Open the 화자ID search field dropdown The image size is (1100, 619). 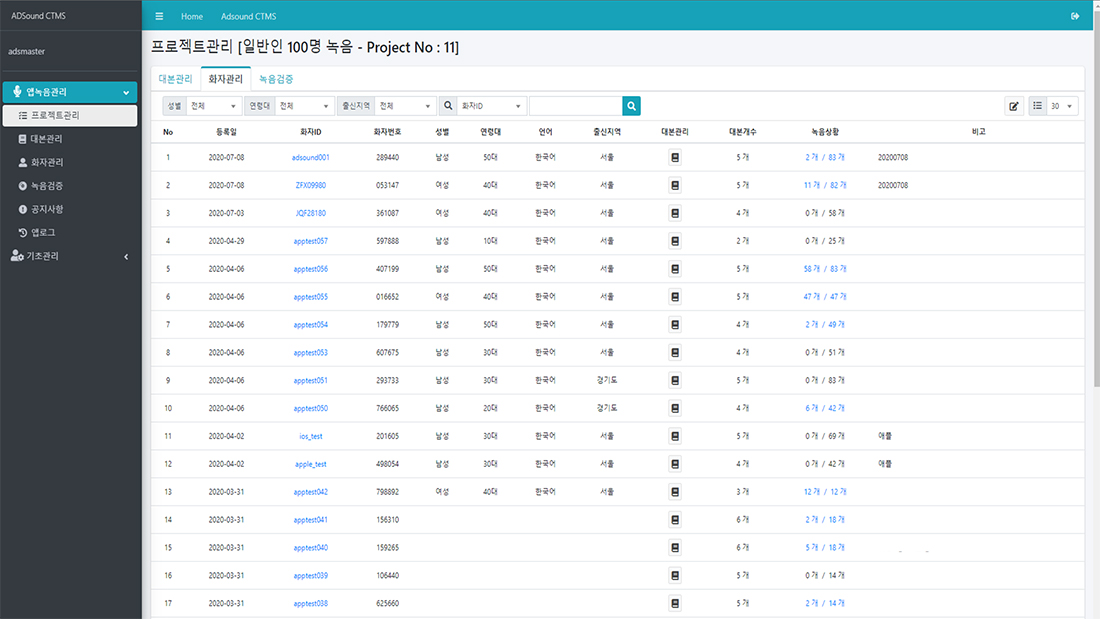[491, 106]
